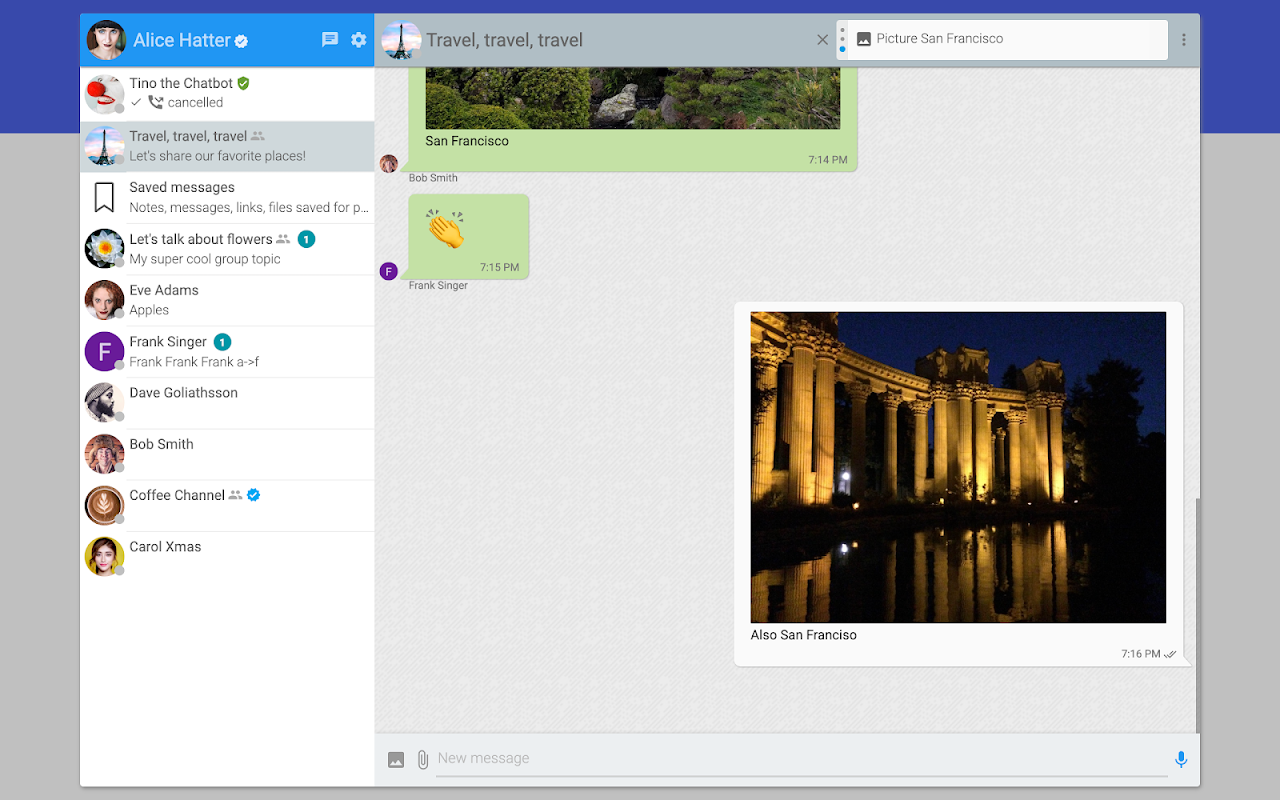Open the three-dot chat options menu
Image resolution: width=1280 pixels, height=800 pixels.
point(1184,40)
